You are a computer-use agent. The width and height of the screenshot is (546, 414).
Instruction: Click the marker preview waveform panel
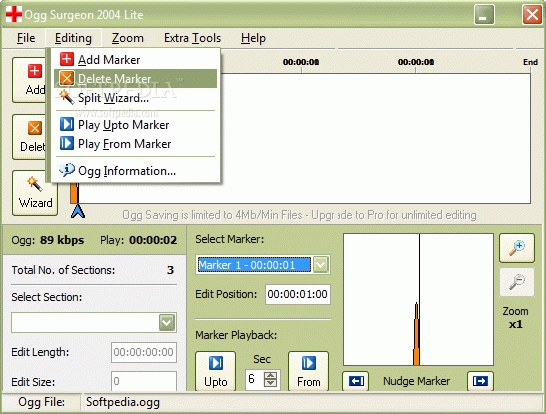(x=418, y=299)
